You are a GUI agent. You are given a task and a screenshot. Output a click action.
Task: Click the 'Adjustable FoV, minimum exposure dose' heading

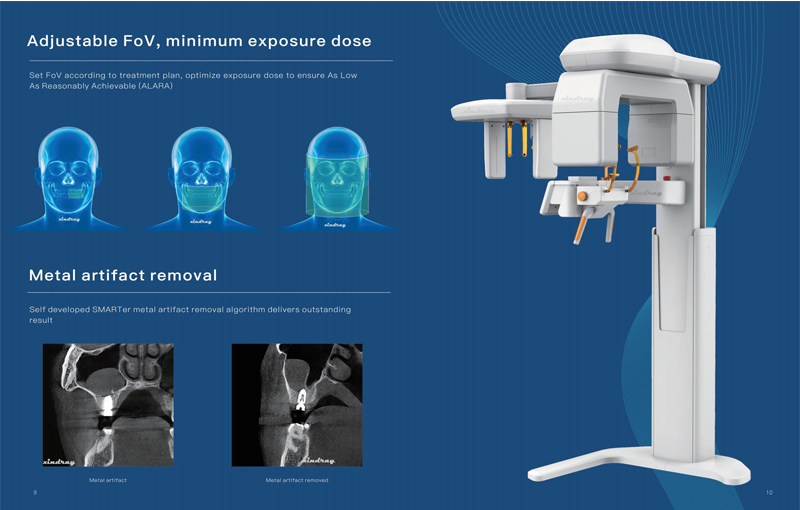pos(200,42)
